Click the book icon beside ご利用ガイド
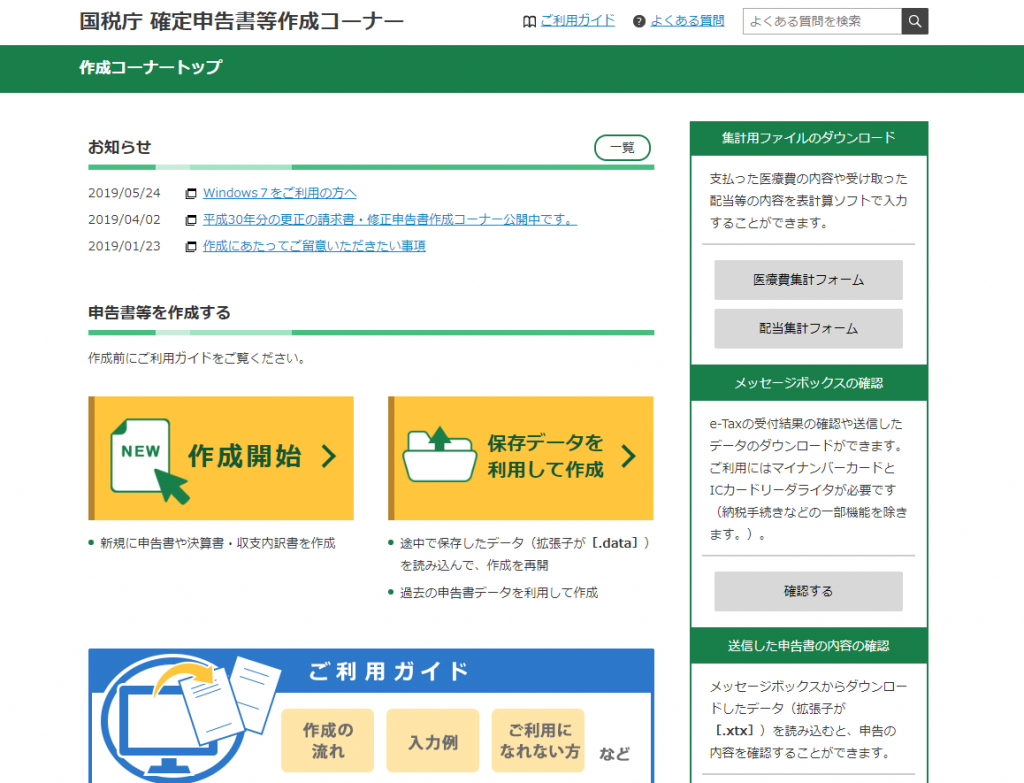Viewport: 1024px width, 783px height. pos(529,21)
